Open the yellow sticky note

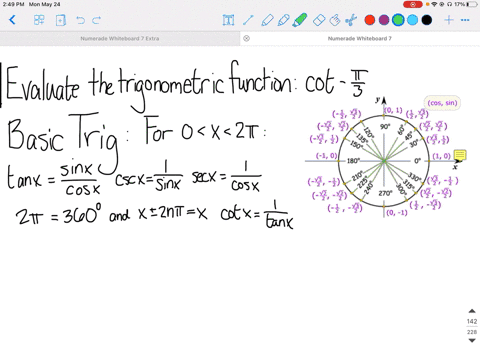pyautogui.click(x=460, y=155)
